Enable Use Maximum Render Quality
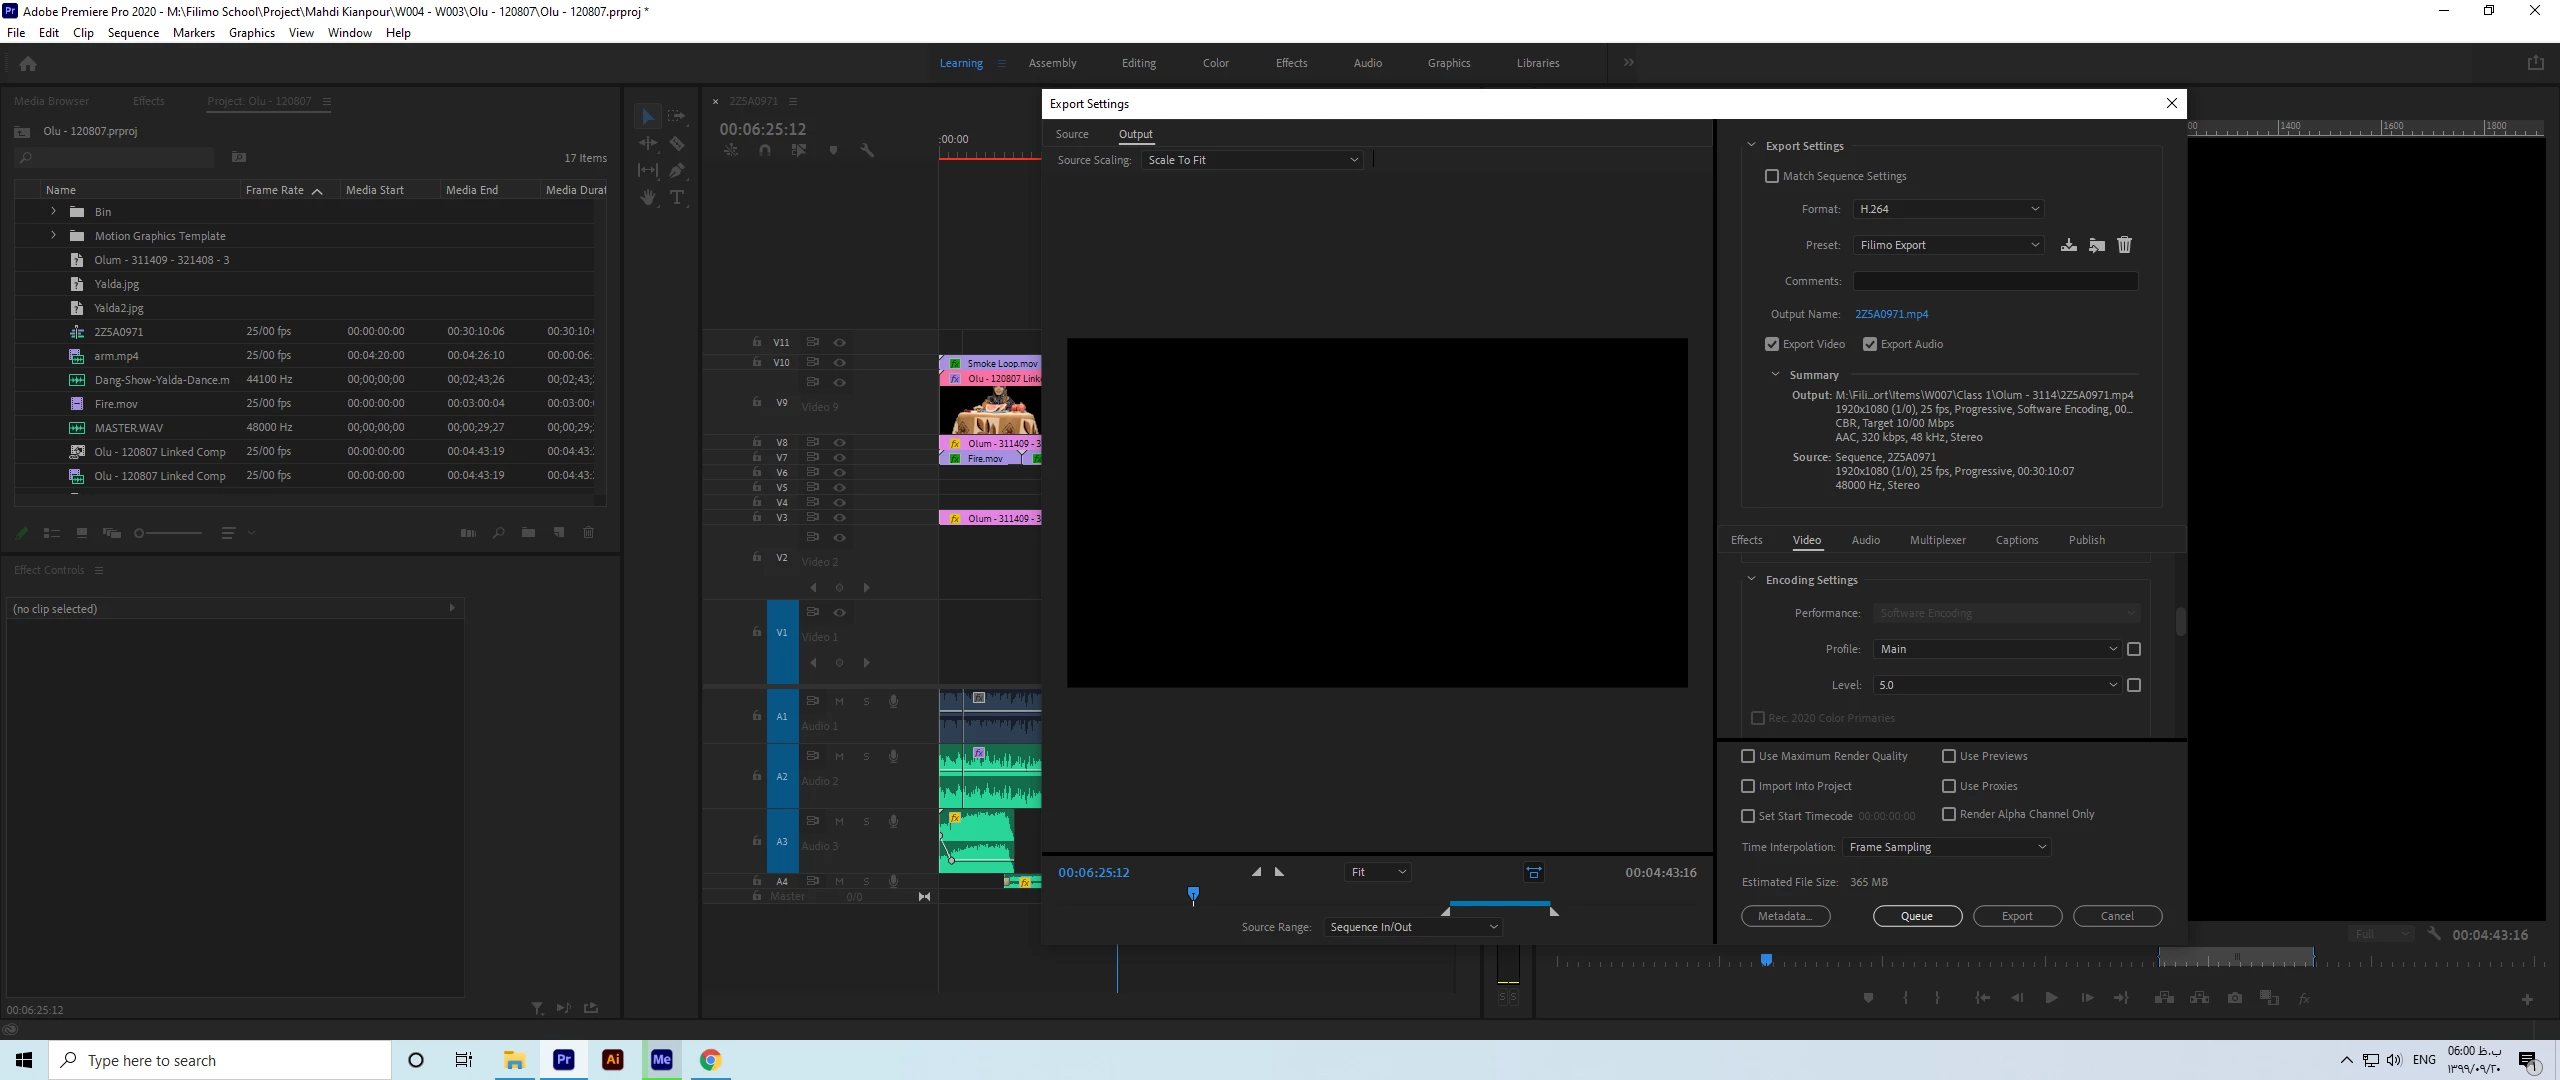The height and width of the screenshot is (1080, 2560). 1748,756
